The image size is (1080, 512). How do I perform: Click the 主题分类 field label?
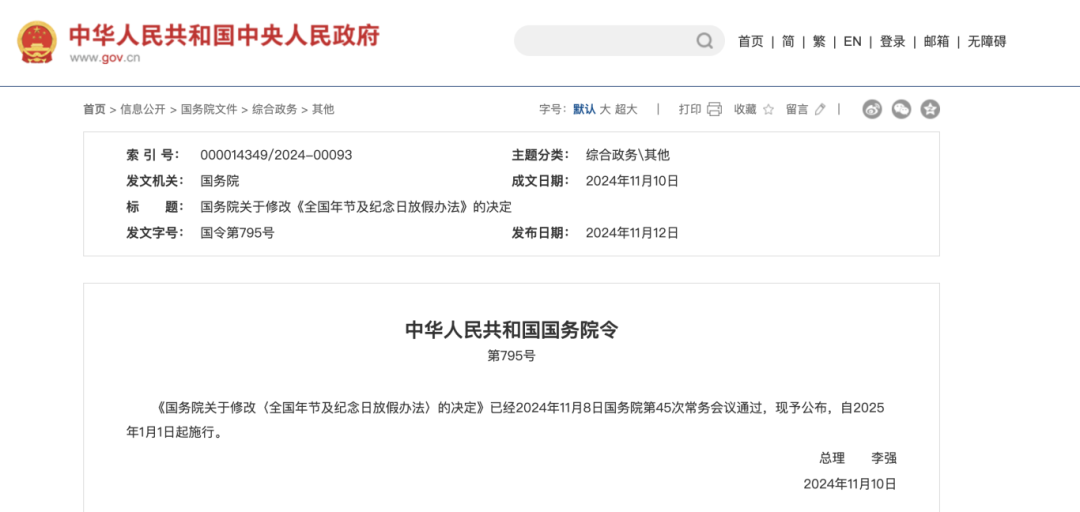tap(540, 155)
